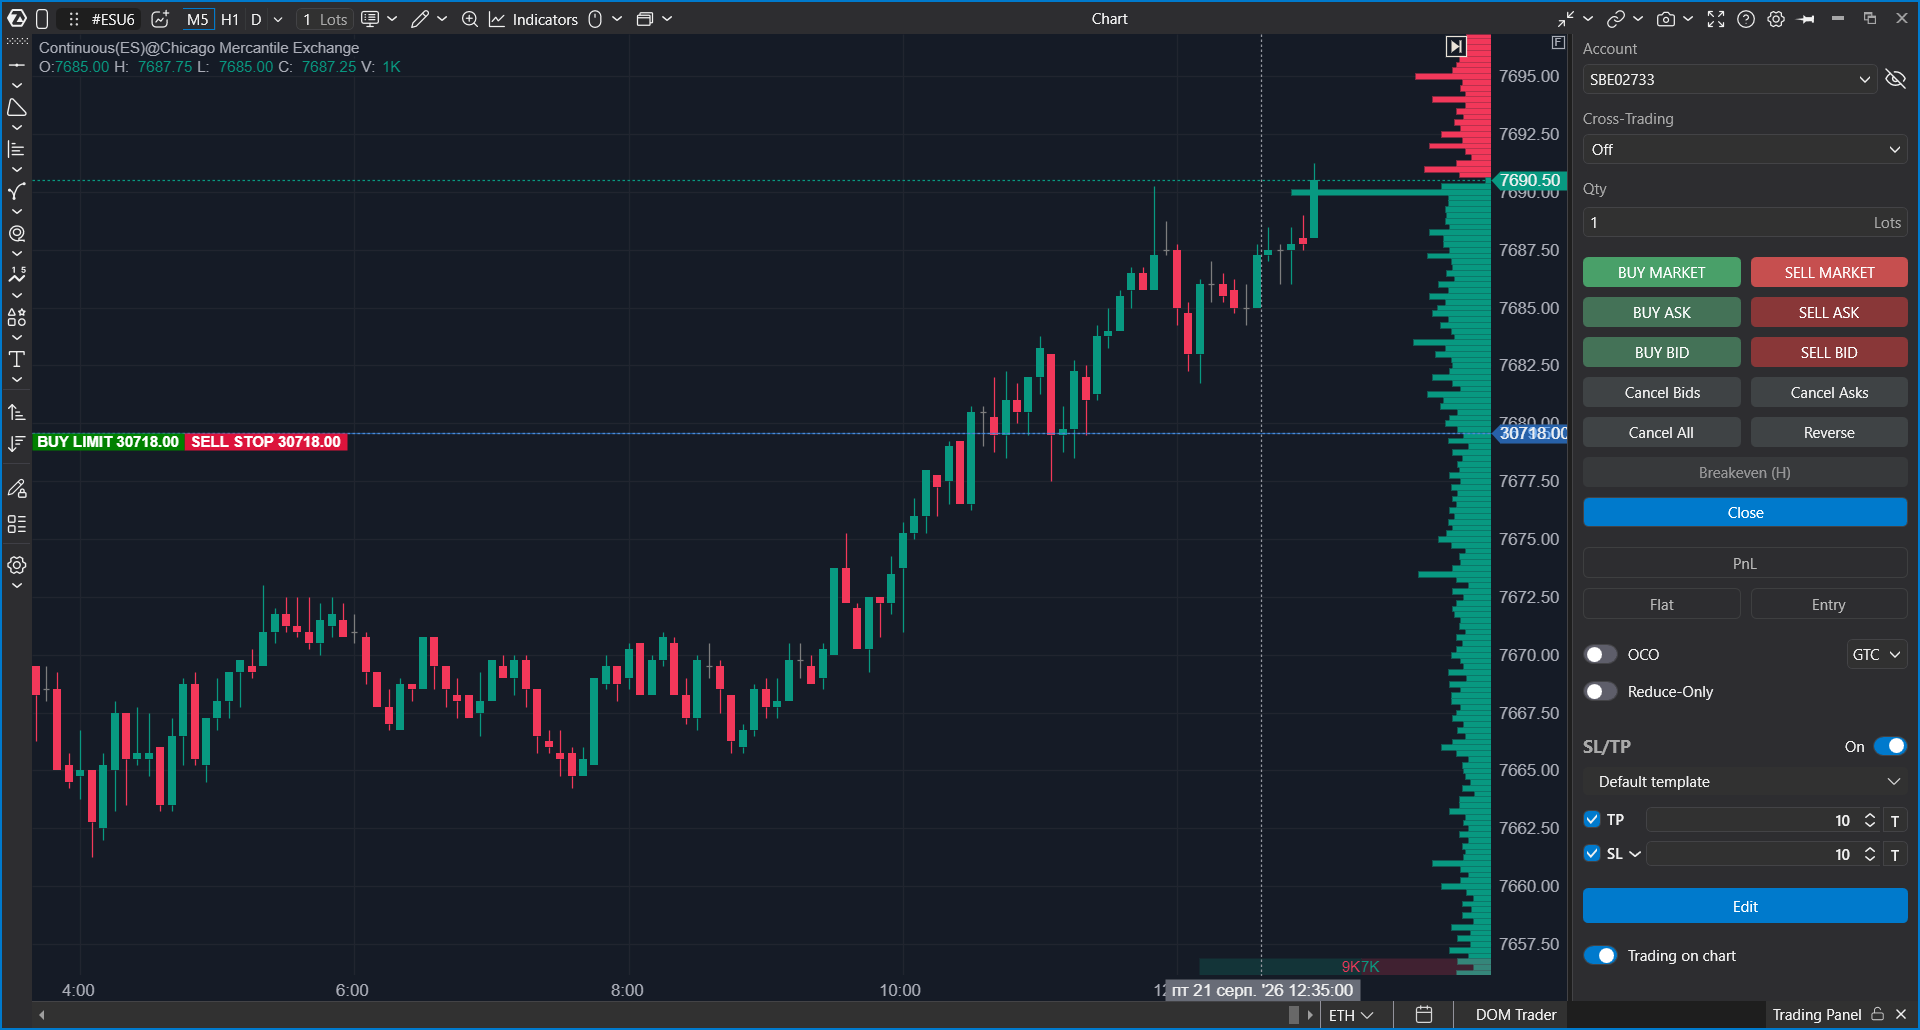
Task: Select the volume profile drawing tool
Action: point(17,149)
